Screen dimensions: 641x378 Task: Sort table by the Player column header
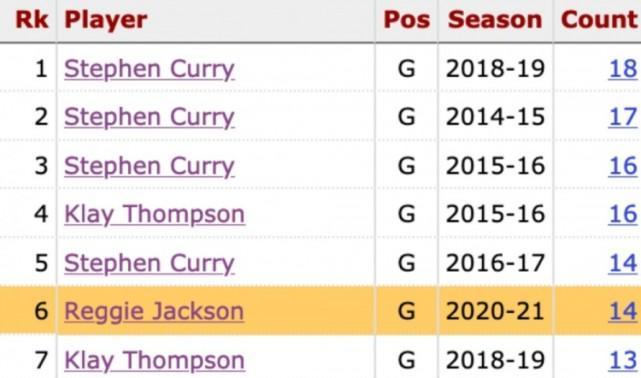click(106, 20)
